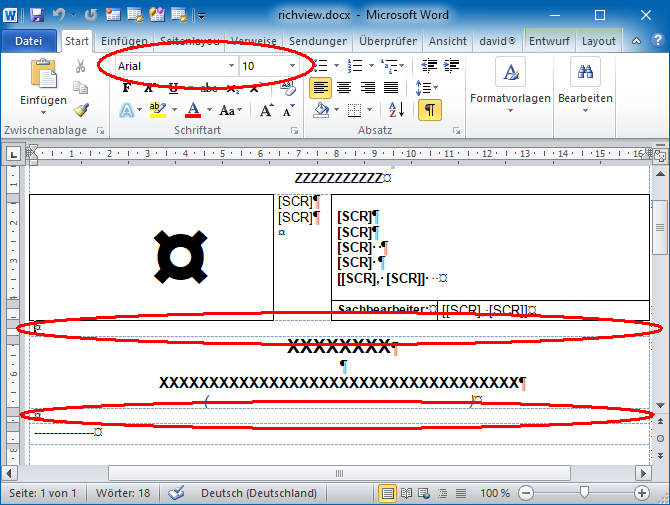Open the Absatz dialog launcher
Screen dimensions: 670x505
[457, 130]
